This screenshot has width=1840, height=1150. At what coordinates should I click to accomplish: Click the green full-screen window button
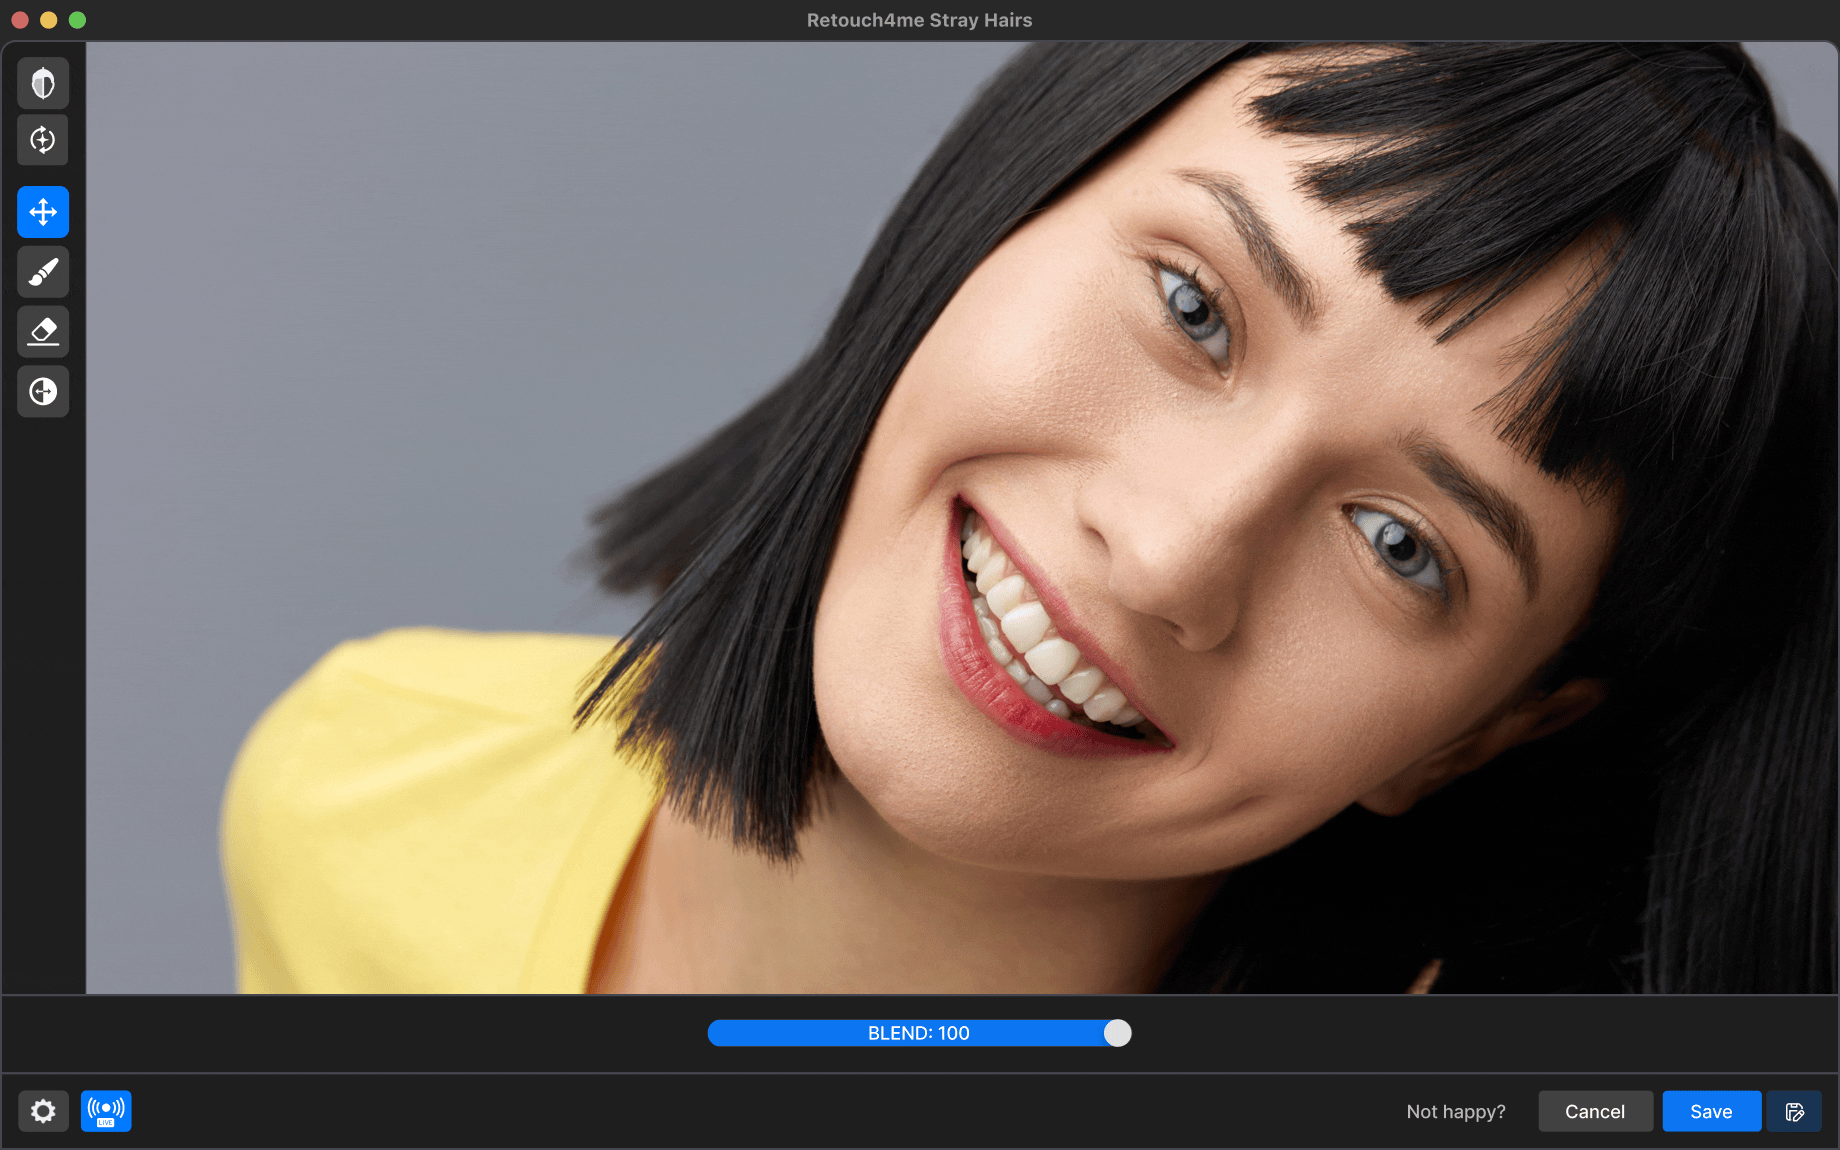pos(77,20)
